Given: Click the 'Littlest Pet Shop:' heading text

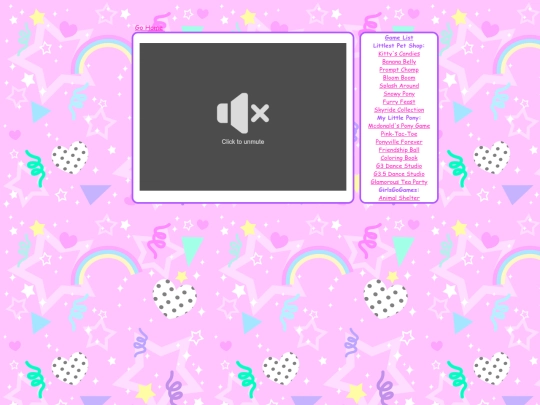Looking at the screenshot, I should 399,45.
